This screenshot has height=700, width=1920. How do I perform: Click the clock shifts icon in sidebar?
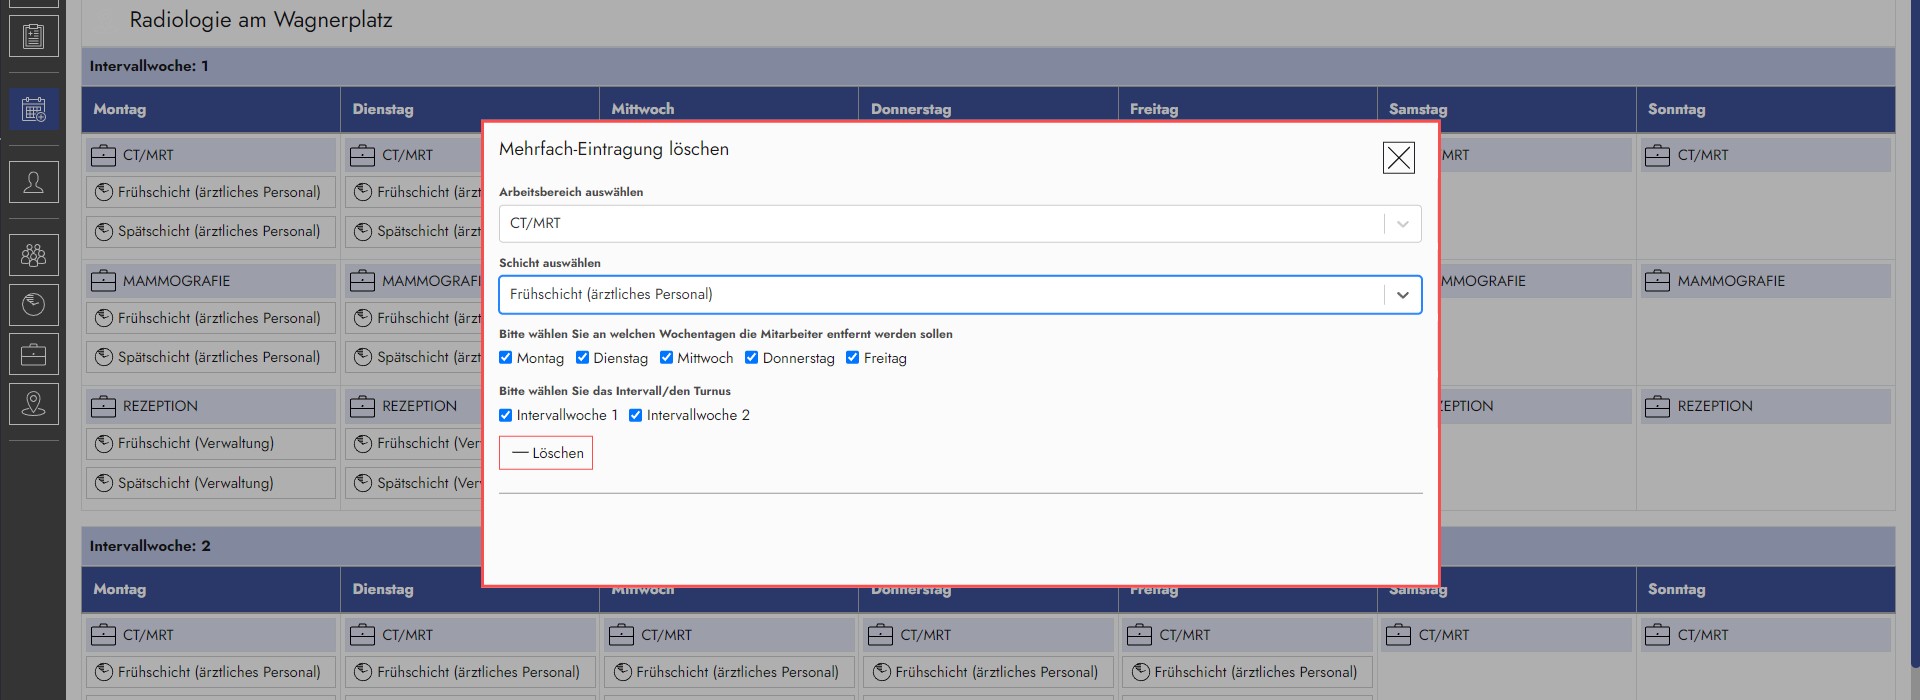[x=33, y=304]
